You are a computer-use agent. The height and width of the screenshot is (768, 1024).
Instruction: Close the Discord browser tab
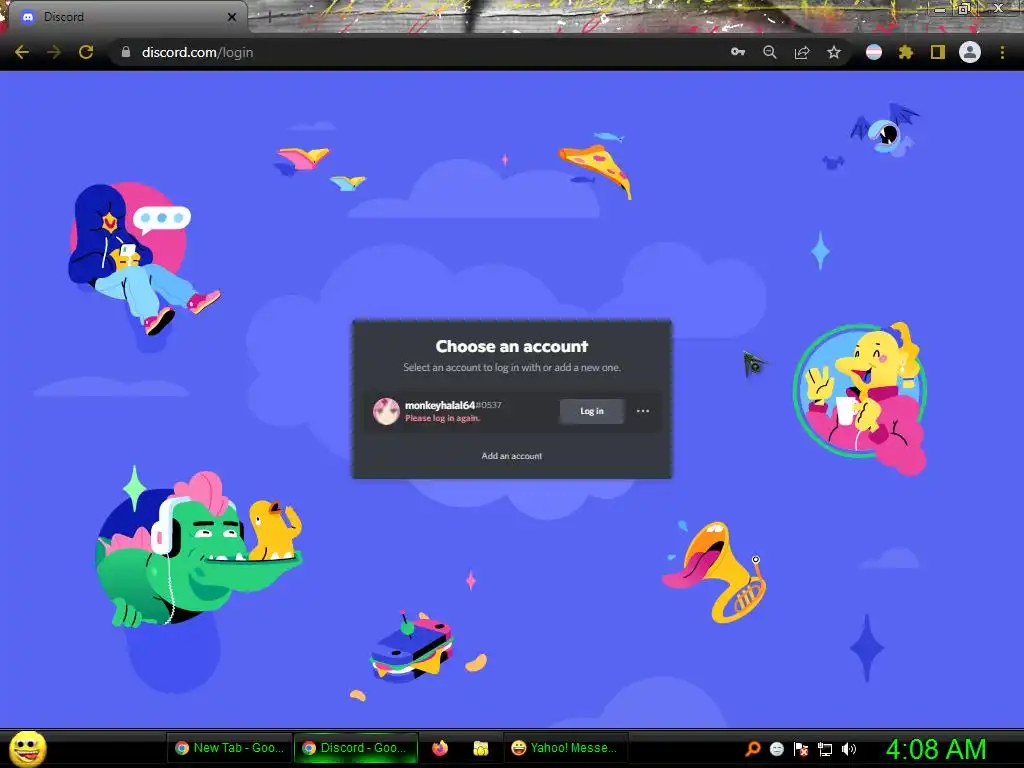(x=232, y=17)
